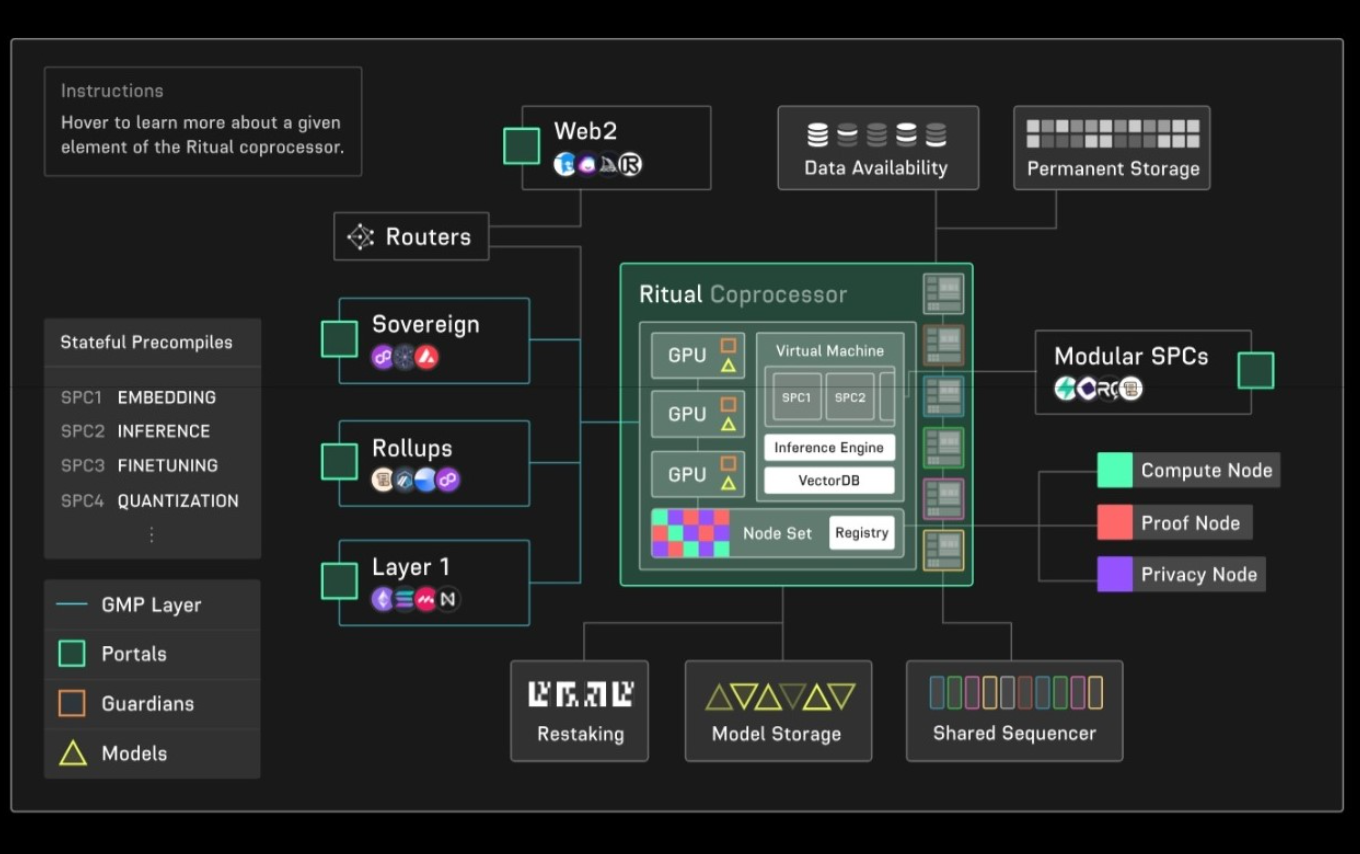The image size is (1360, 854).
Task: Select SPC2 INFERENCE in the Stateful Precompiles list
Action: pyautogui.click(x=135, y=431)
